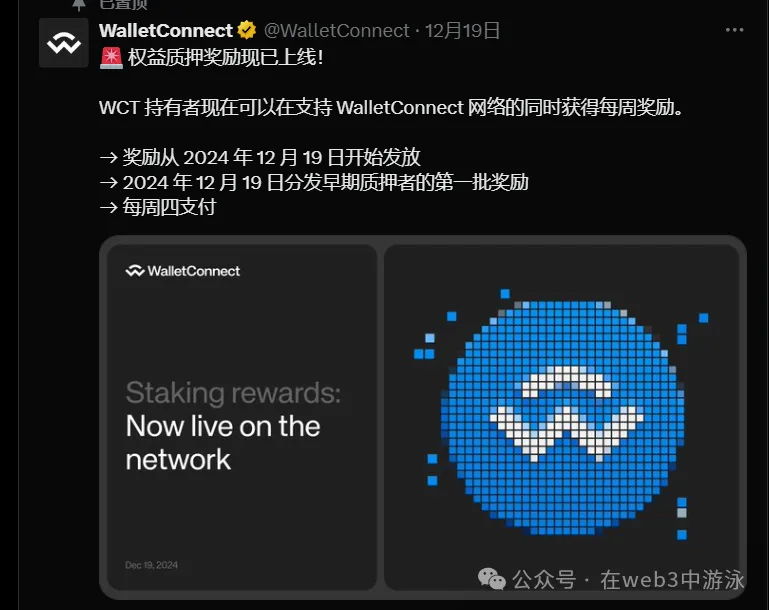Click the red siren emoji
769x610 pixels.
pos(111,58)
